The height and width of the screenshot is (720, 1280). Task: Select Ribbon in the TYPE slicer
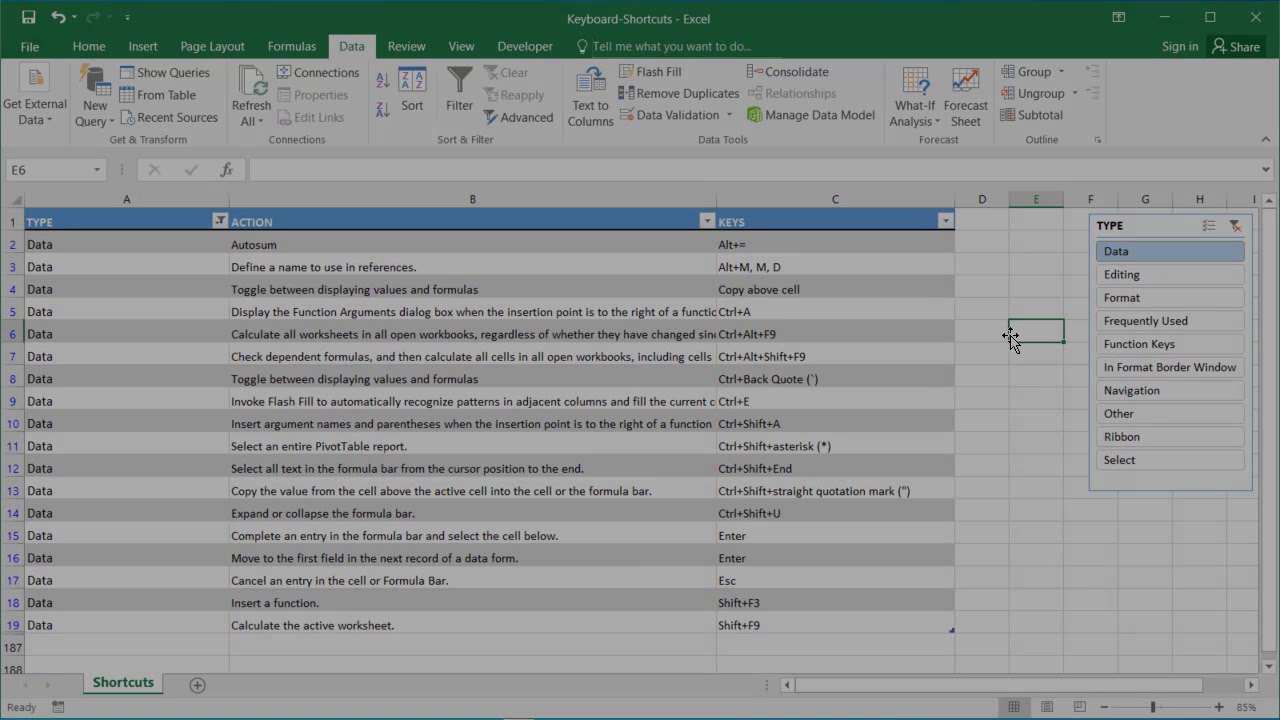click(1170, 437)
